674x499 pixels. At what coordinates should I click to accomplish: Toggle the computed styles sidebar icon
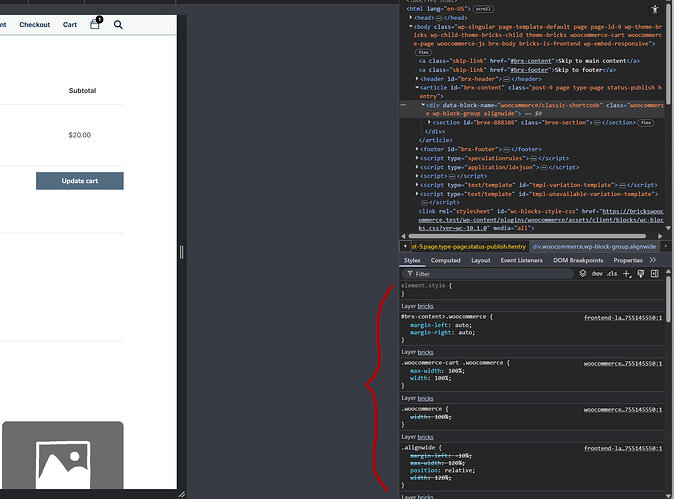click(655, 273)
